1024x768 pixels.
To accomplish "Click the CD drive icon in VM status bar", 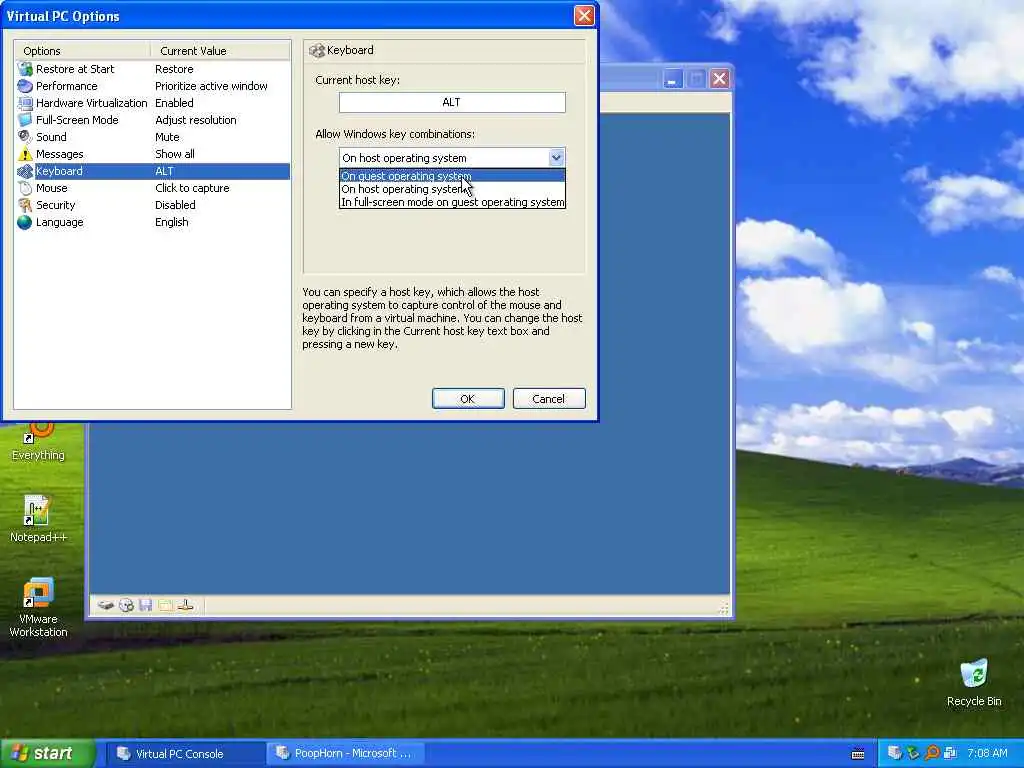I will pos(126,605).
